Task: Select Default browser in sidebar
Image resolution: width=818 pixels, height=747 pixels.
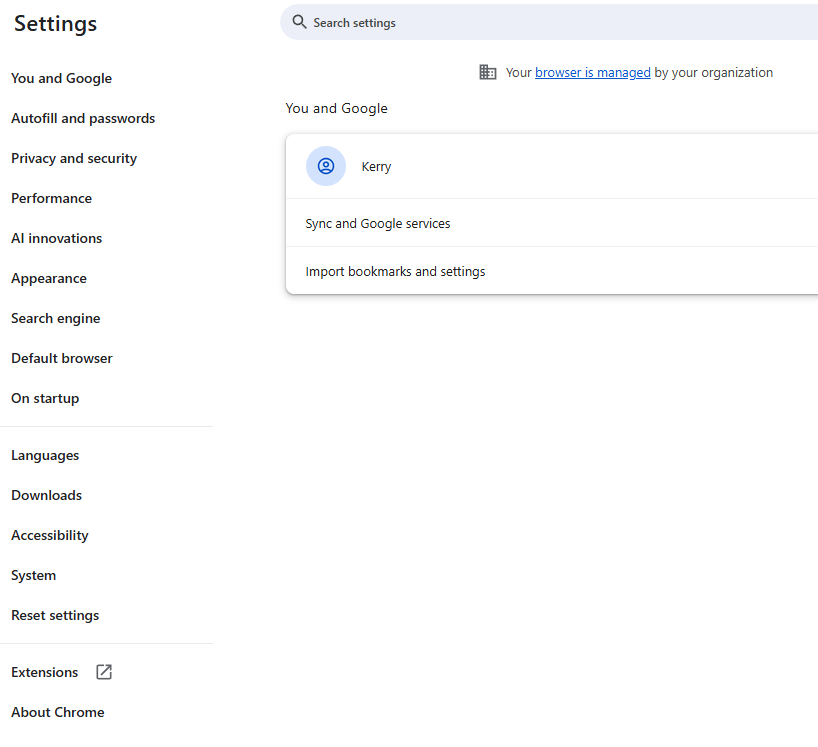Action: (x=62, y=358)
